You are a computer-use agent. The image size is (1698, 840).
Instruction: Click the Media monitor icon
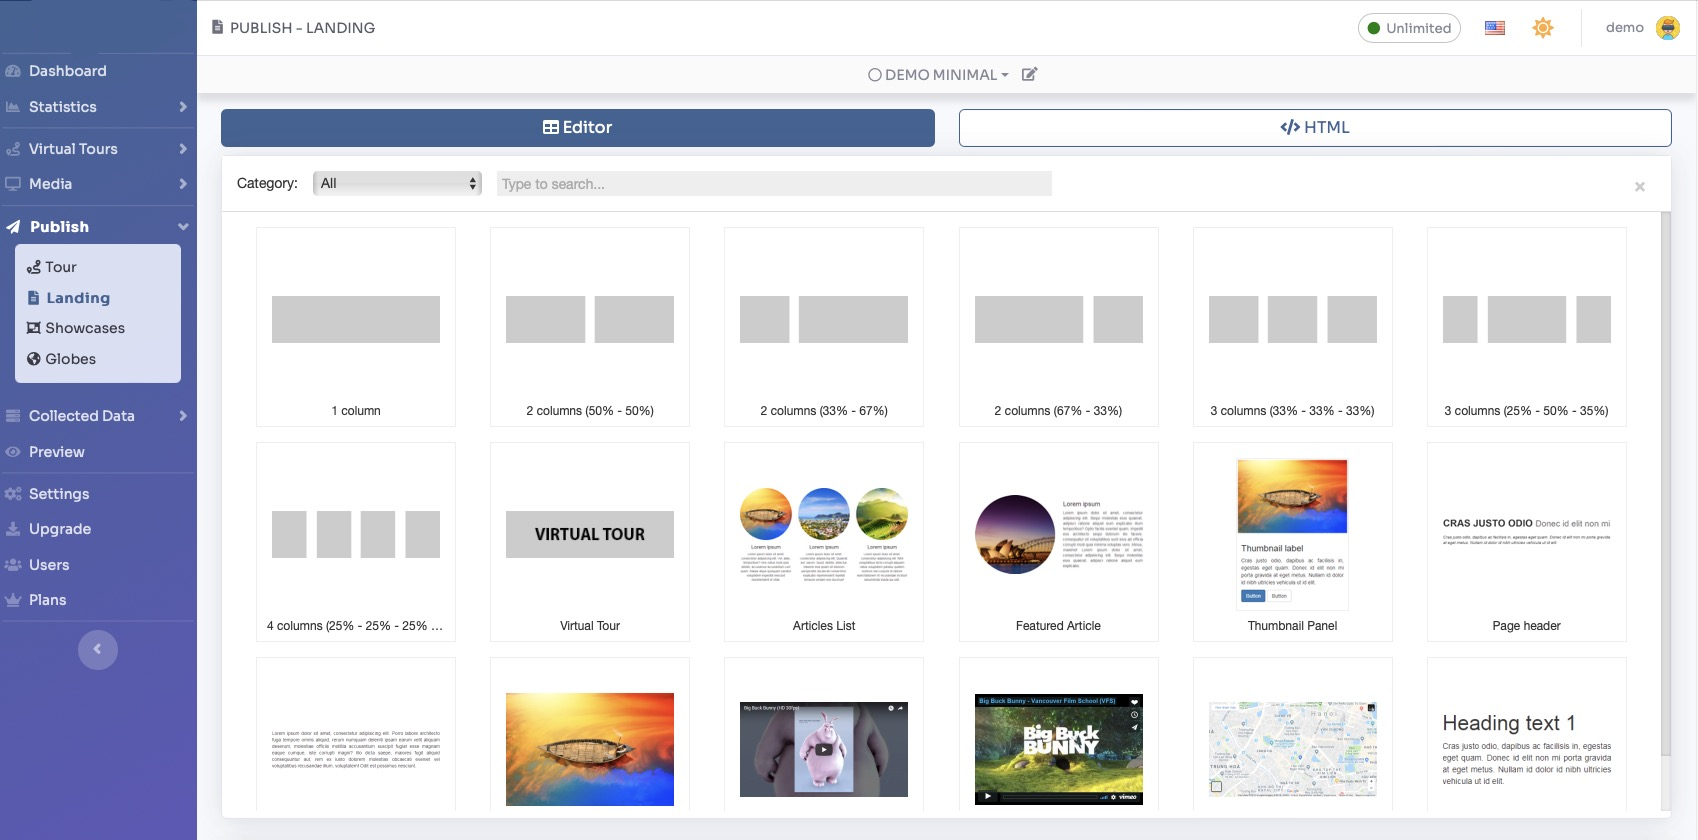[x=13, y=184]
